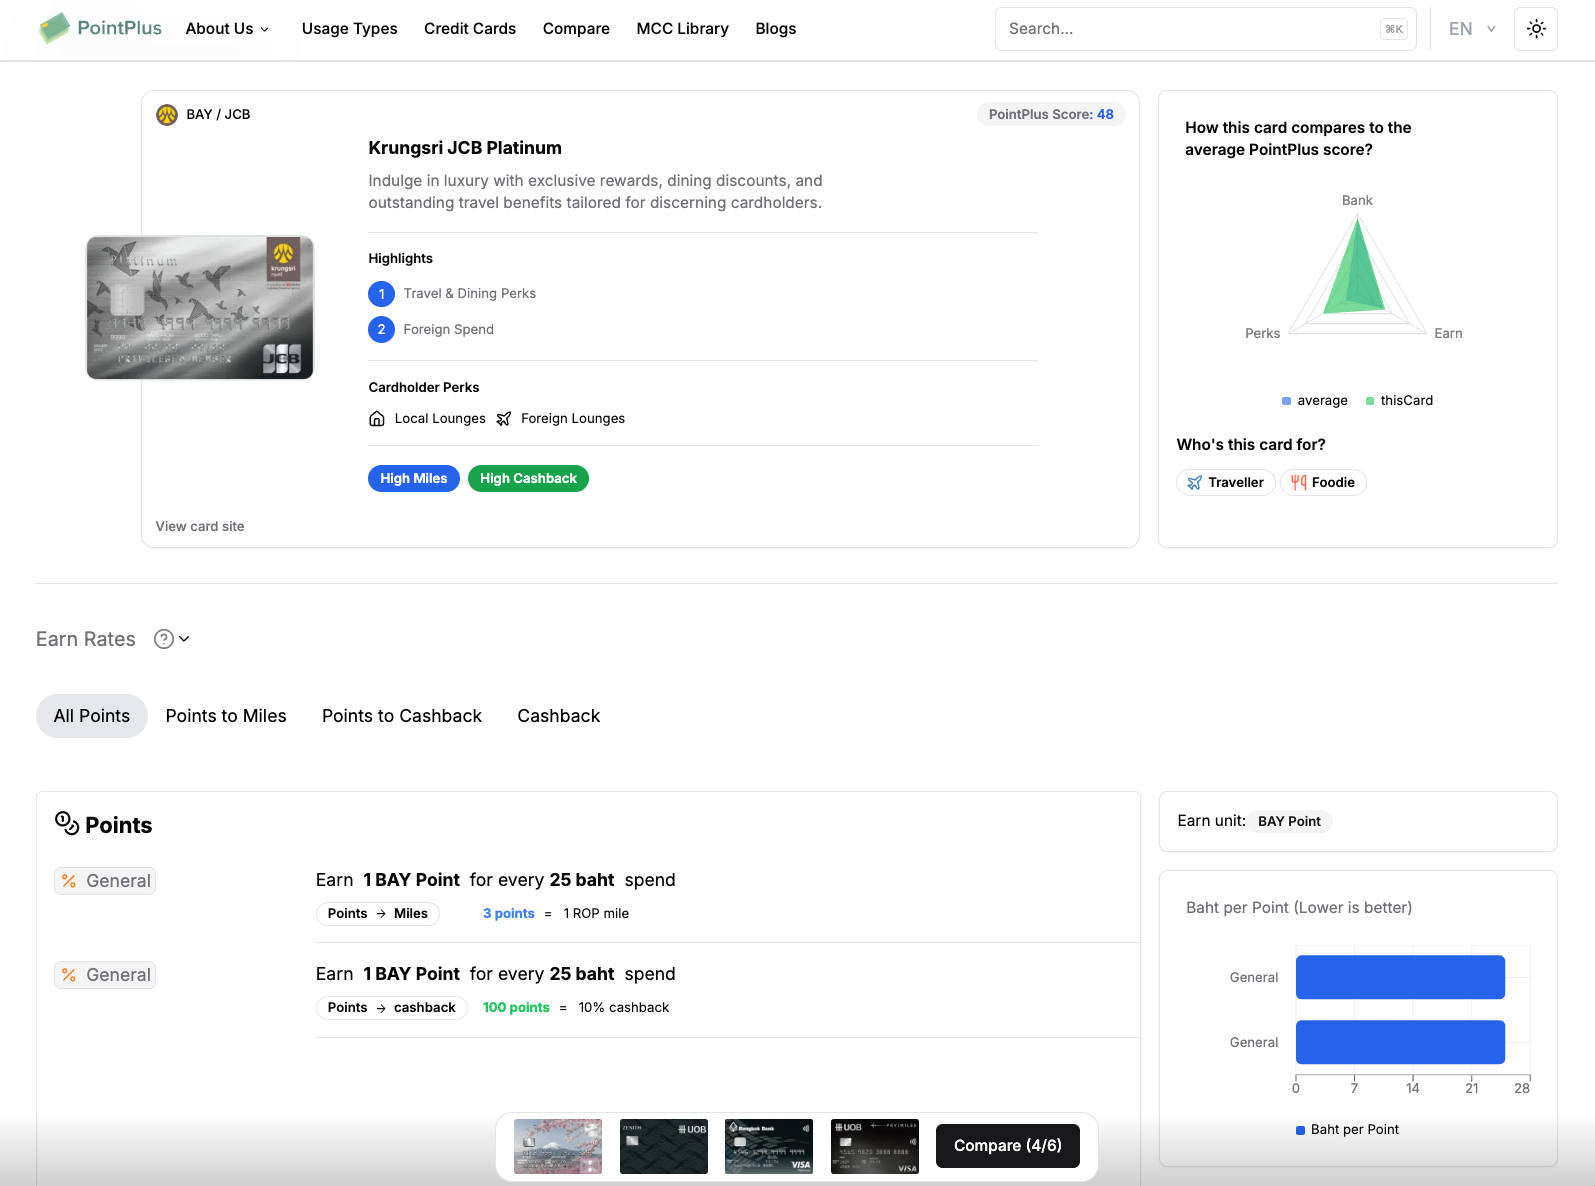1595x1186 pixels.
Task: Click the PointPlus logo icon
Action: pyautogui.click(x=54, y=28)
